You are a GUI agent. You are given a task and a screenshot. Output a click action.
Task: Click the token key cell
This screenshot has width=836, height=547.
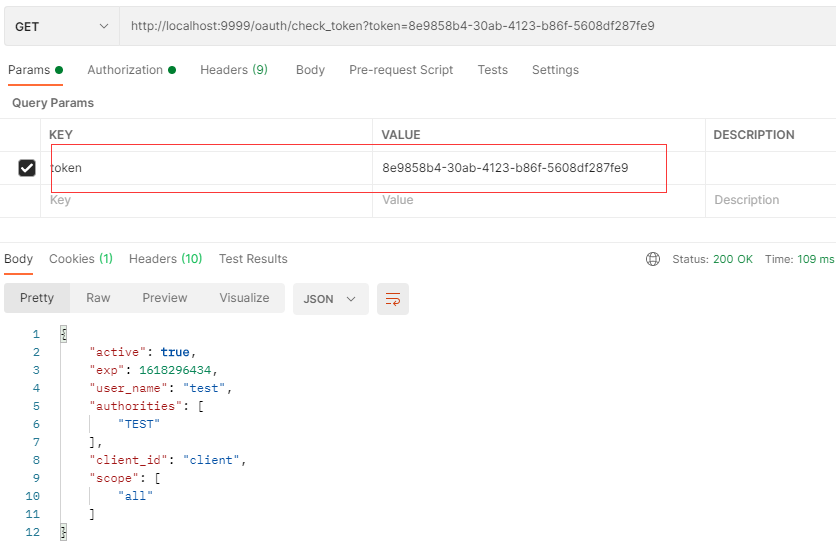pyautogui.click(x=206, y=168)
